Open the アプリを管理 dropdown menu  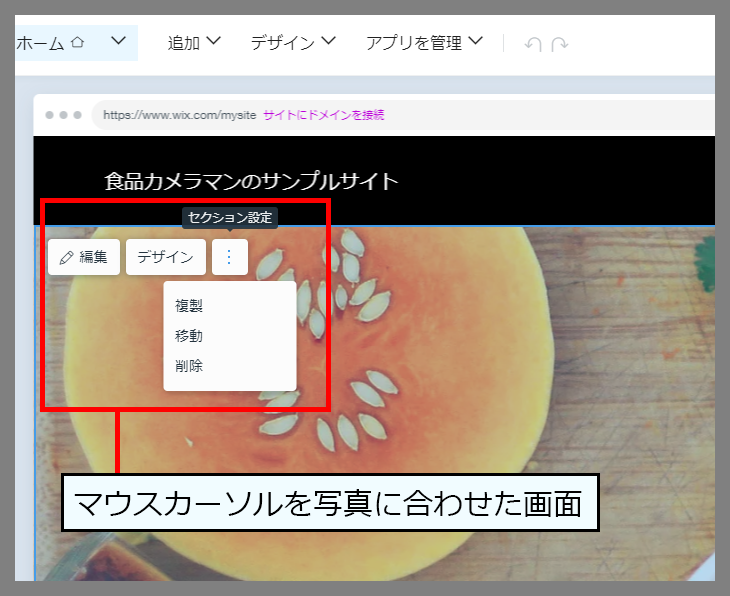point(424,43)
